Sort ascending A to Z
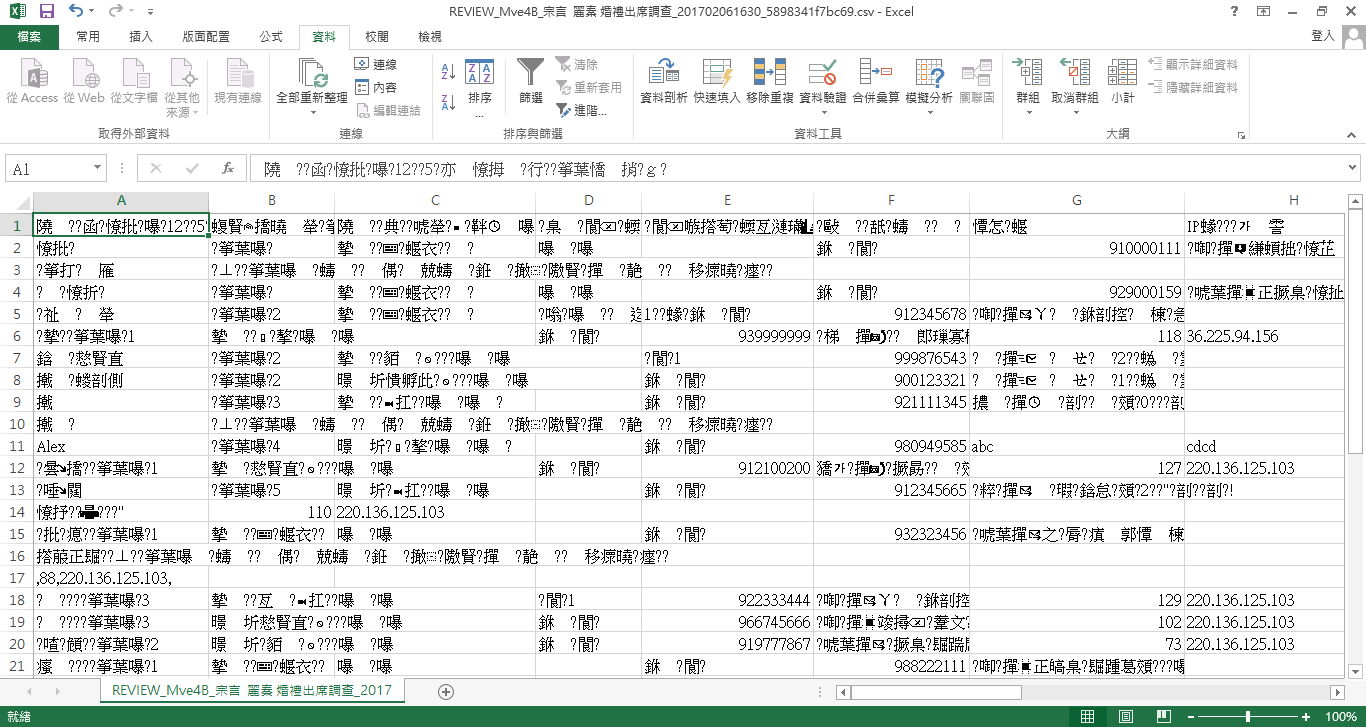 pos(447,72)
